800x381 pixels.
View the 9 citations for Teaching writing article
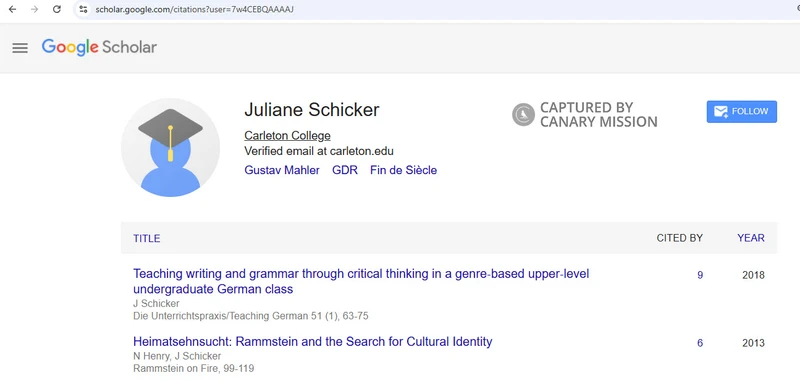click(700, 275)
